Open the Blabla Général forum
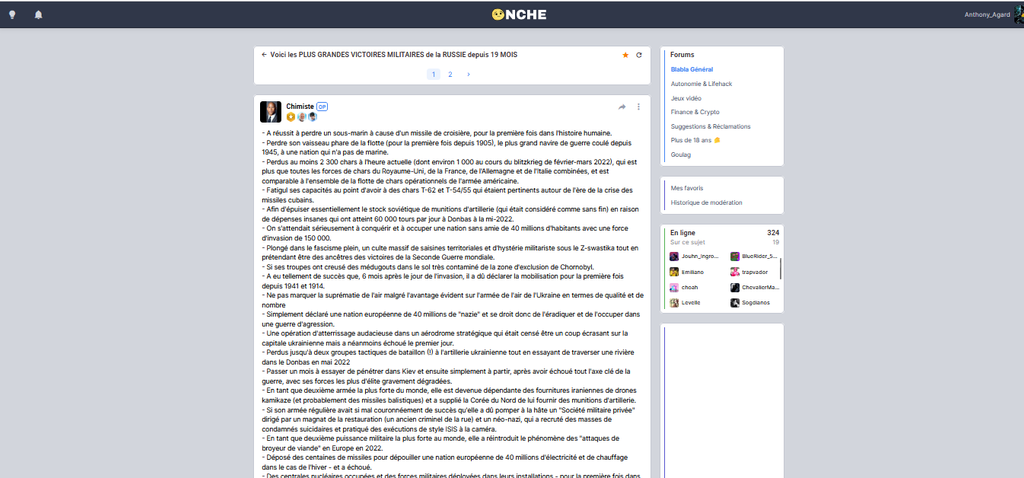Viewport: 1024px width, 478px height. click(x=692, y=69)
